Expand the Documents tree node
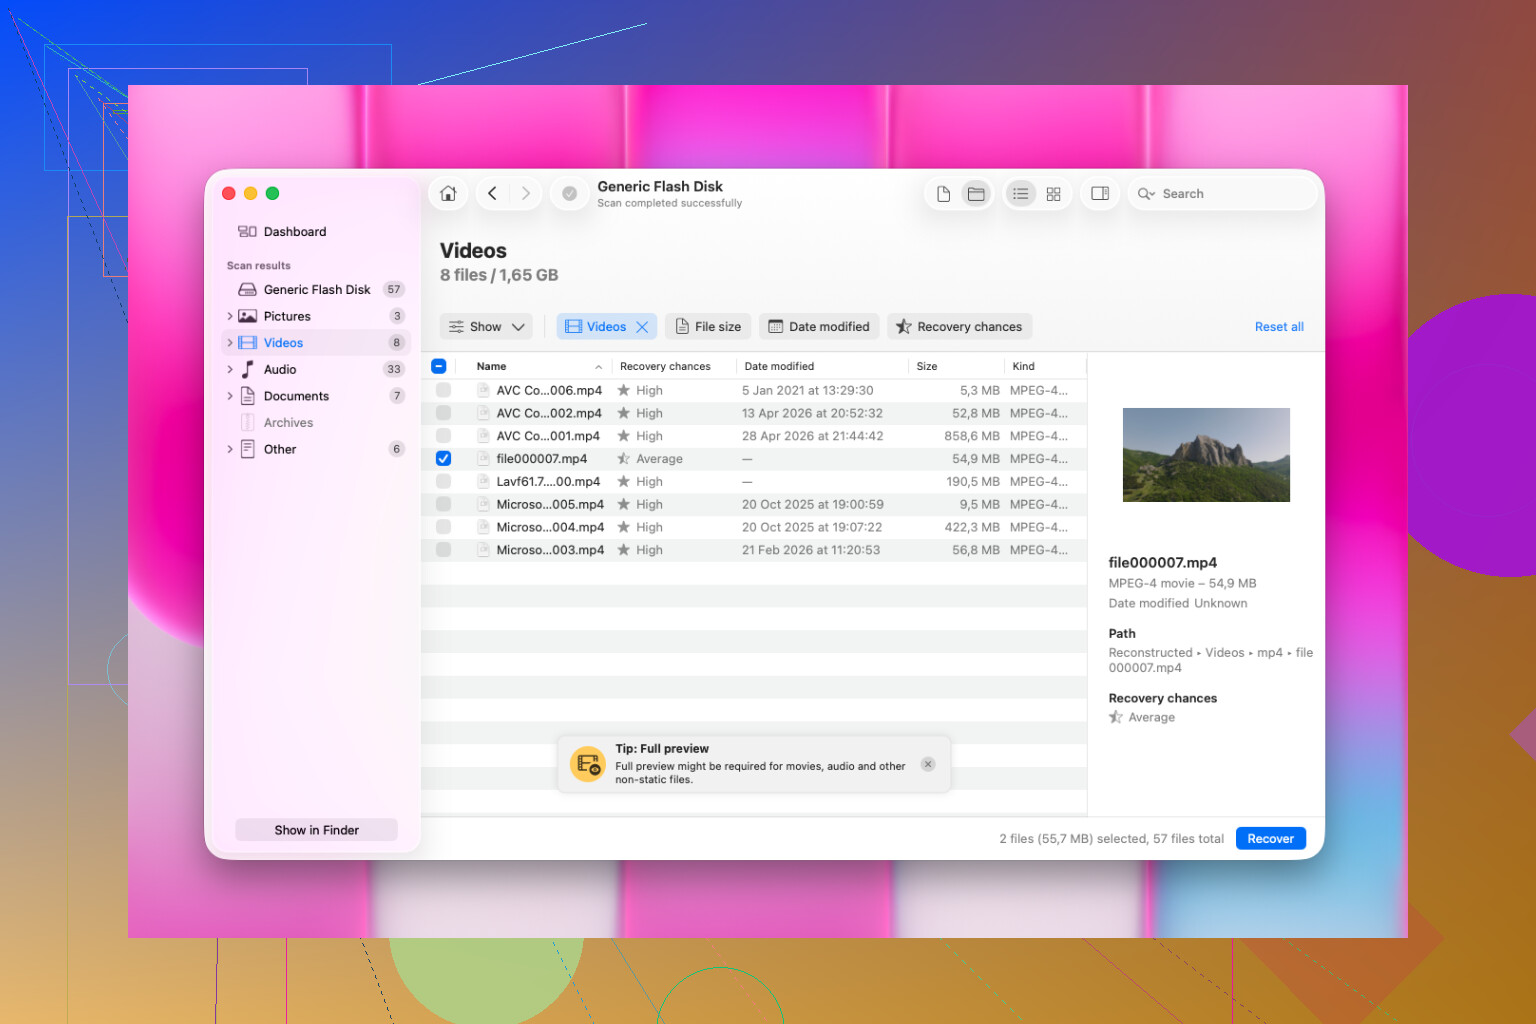Image resolution: width=1536 pixels, height=1024 pixels. (x=230, y=396)
